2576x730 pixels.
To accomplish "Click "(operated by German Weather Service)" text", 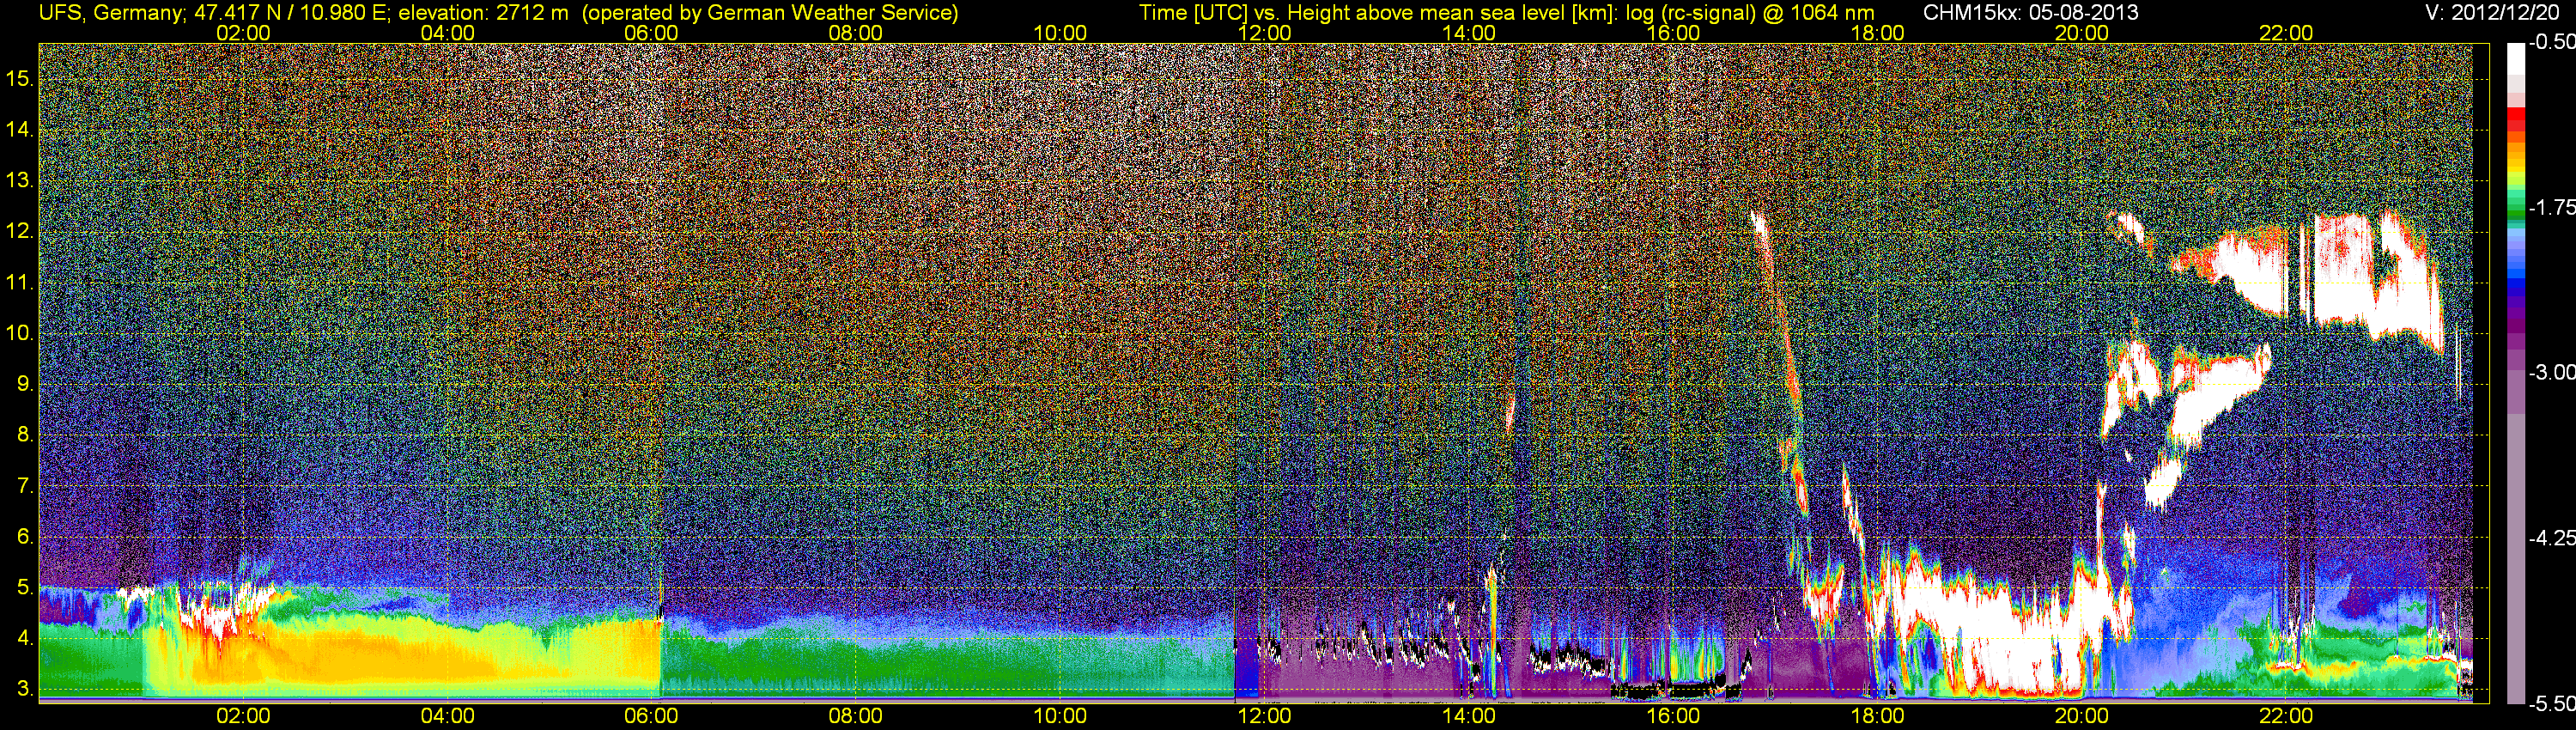I will 771,13.
